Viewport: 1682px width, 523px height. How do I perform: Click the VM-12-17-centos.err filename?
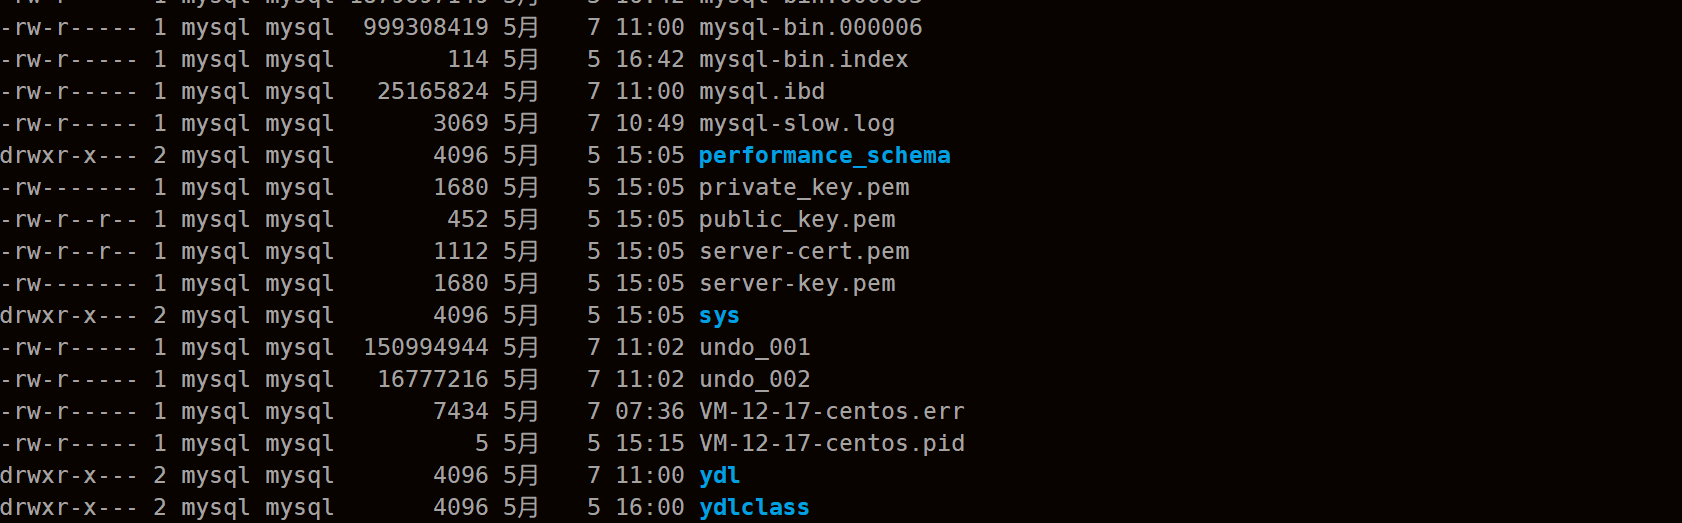click(x=831, y=412)
